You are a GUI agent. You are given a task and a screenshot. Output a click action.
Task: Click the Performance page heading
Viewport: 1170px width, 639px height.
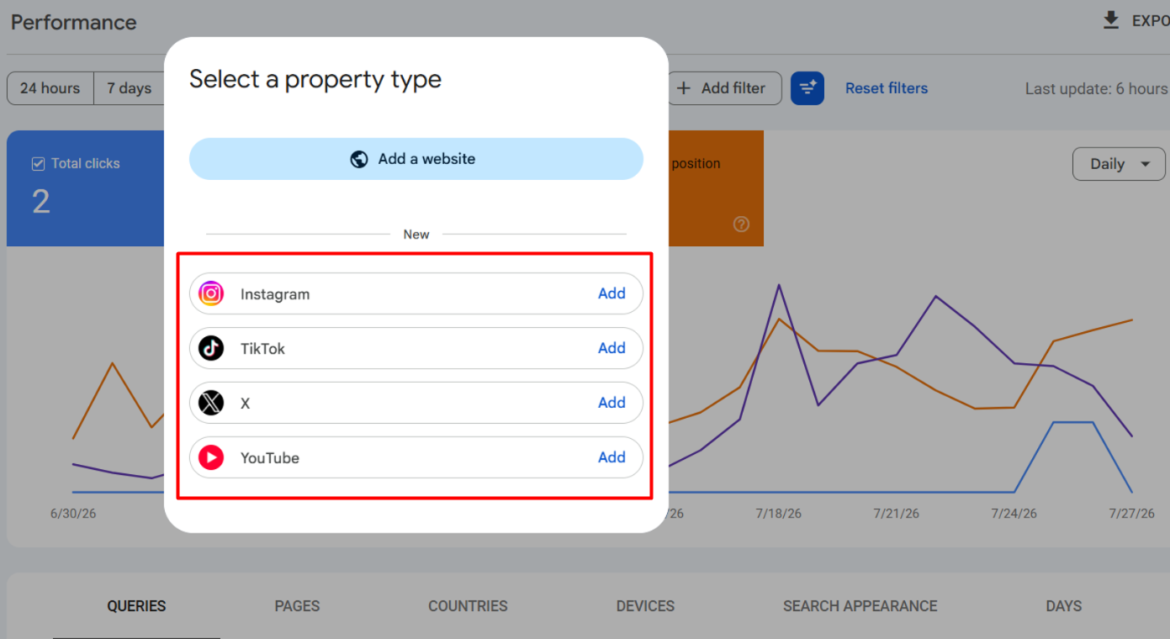coord(73,22)
